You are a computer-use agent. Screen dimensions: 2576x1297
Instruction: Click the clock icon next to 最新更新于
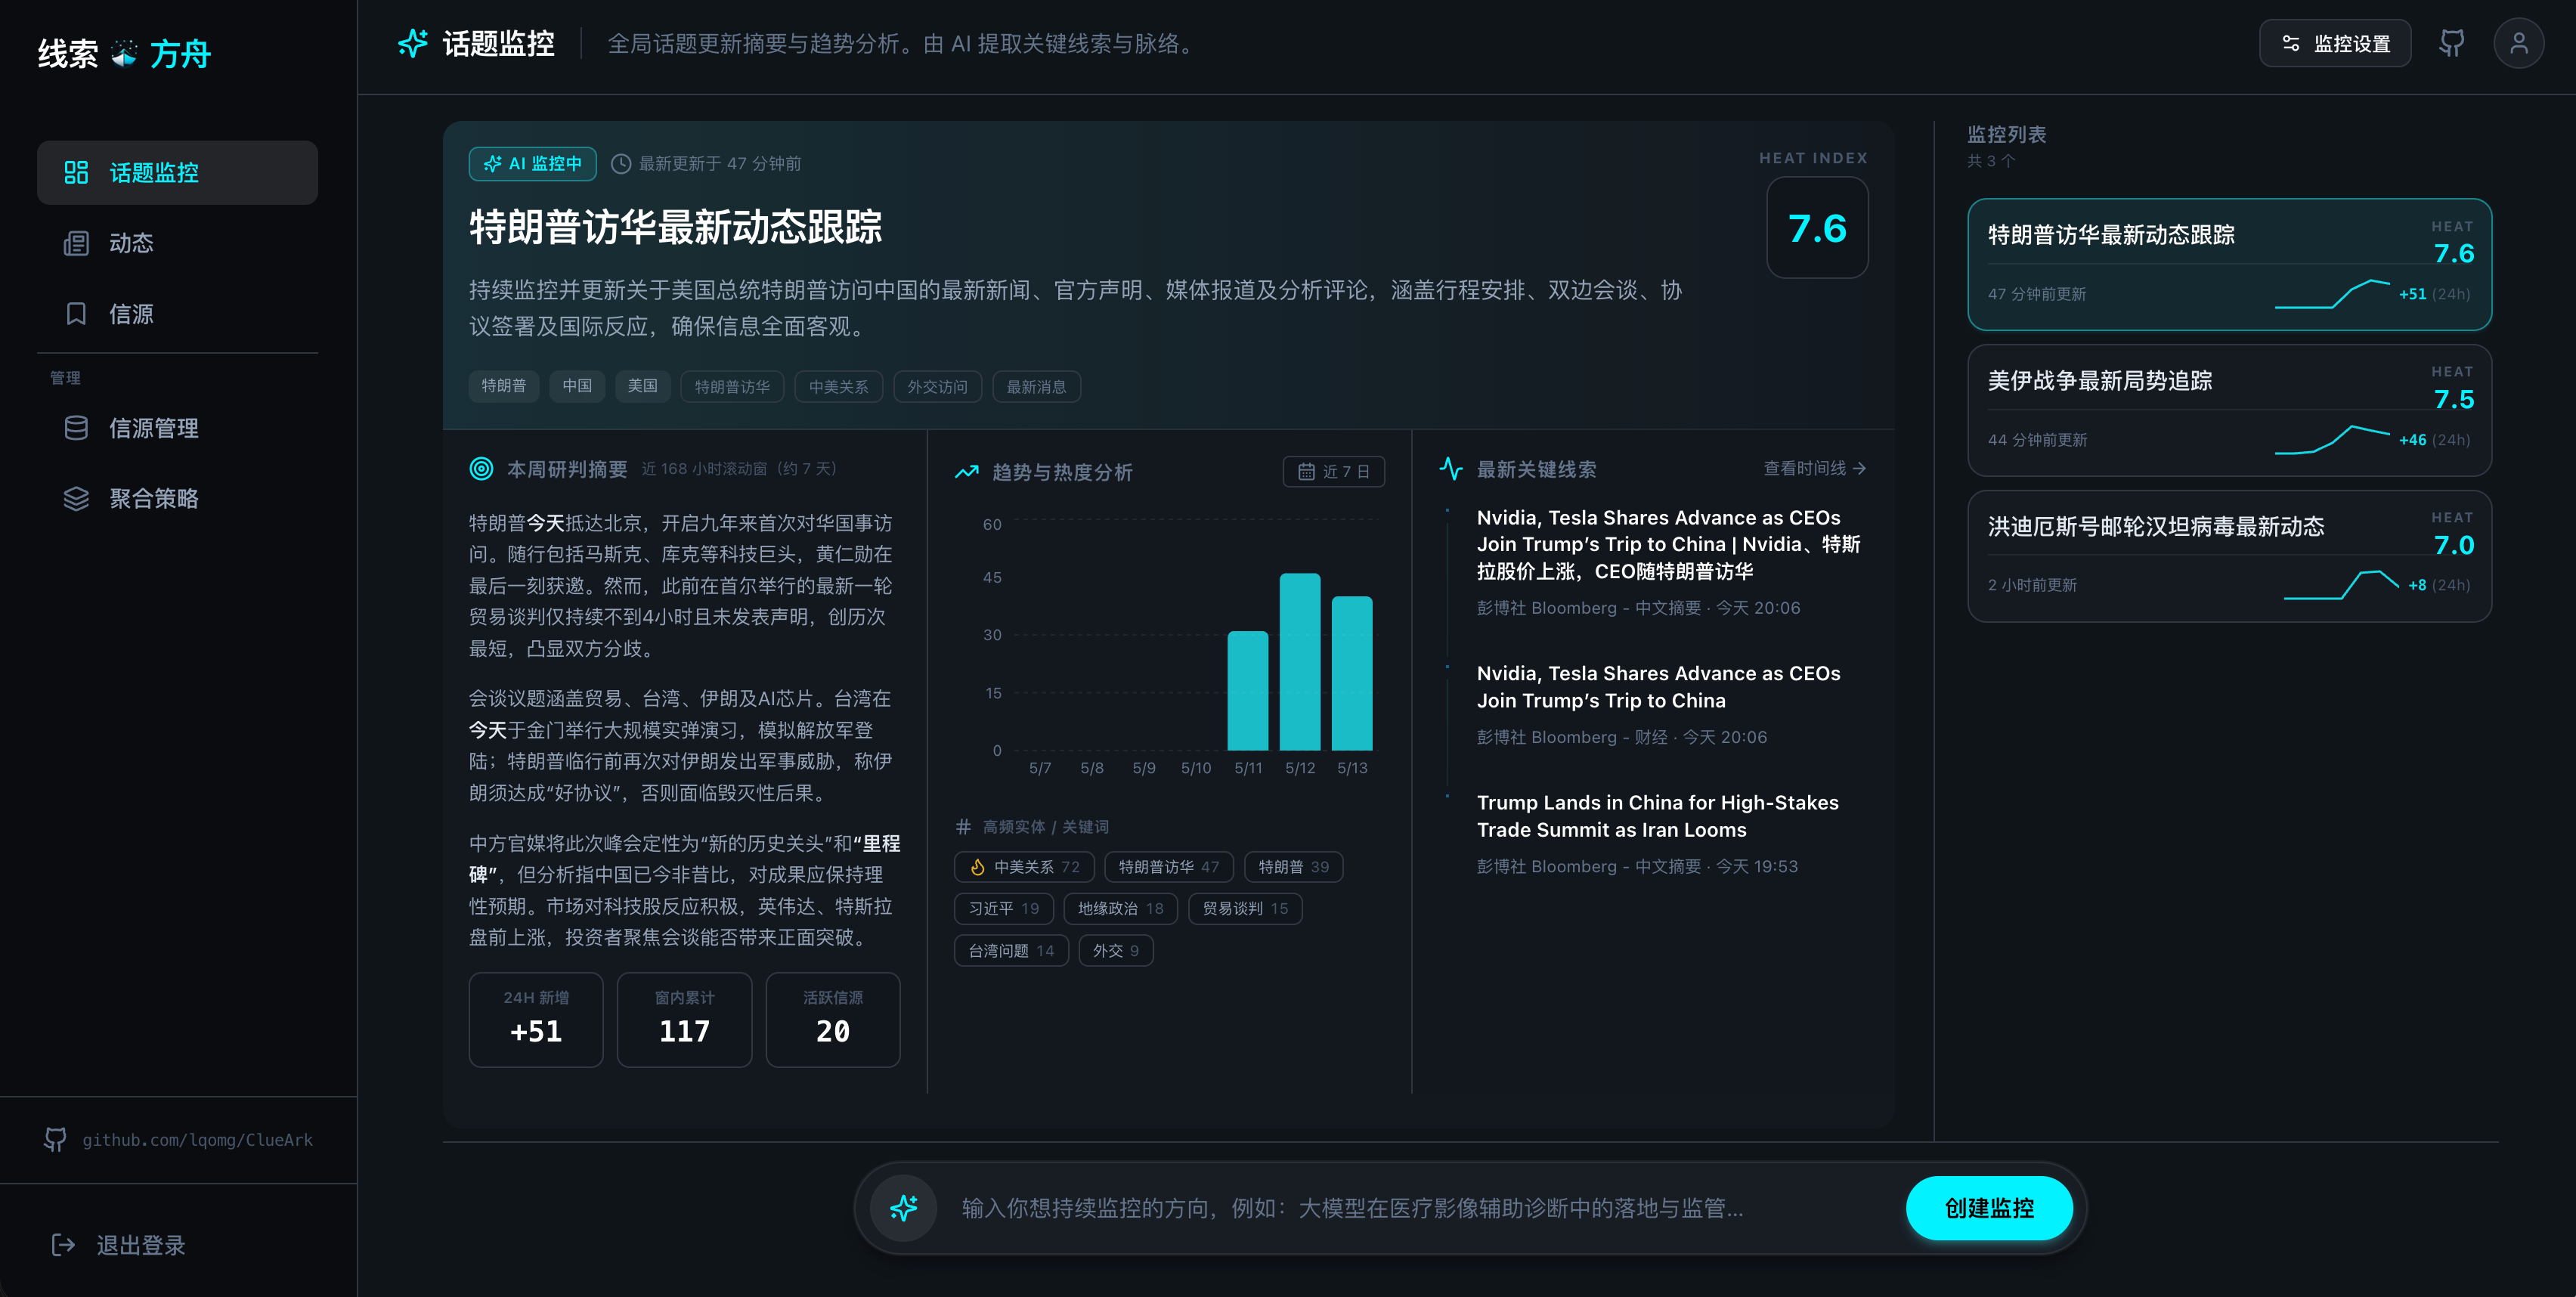[x=621, y=164]
